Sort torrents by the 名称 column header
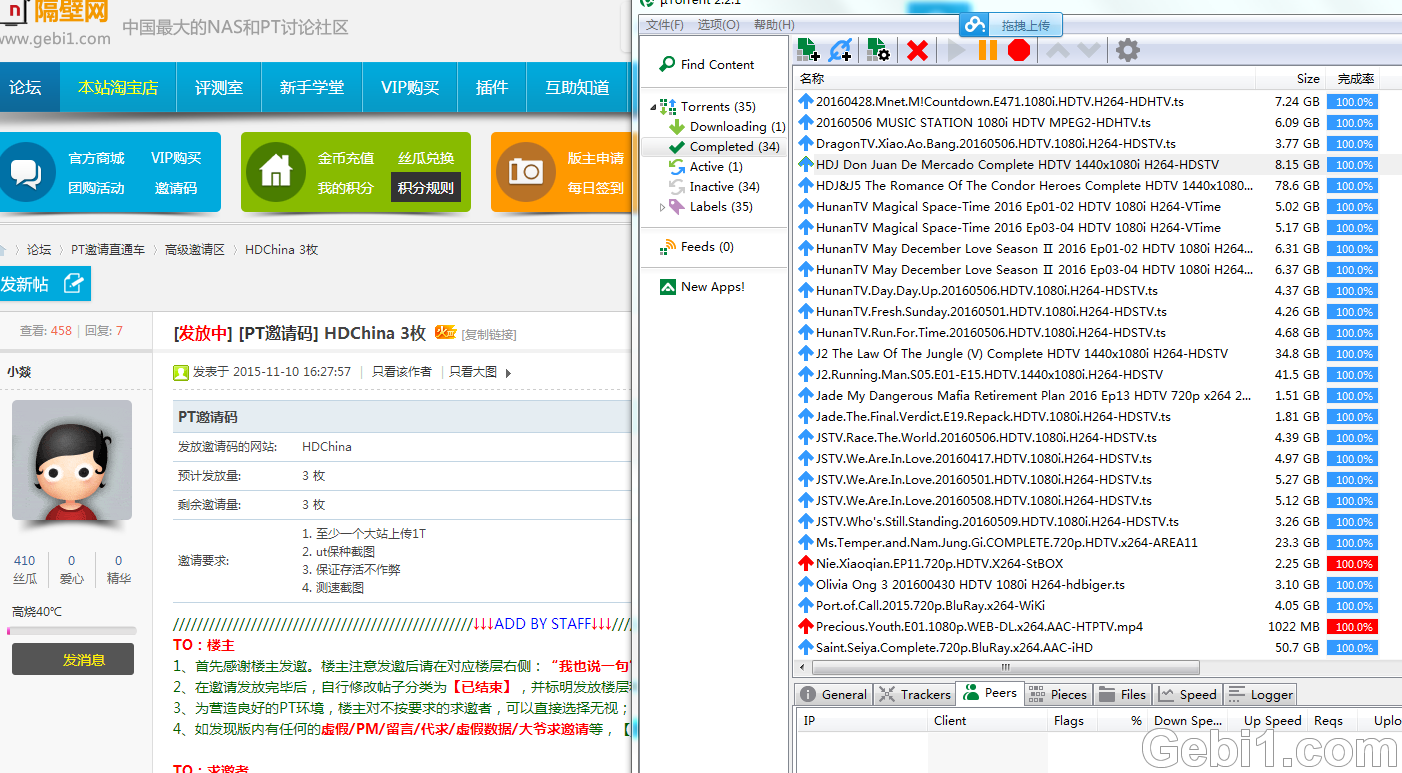1402x773 pixels. 1024,78
